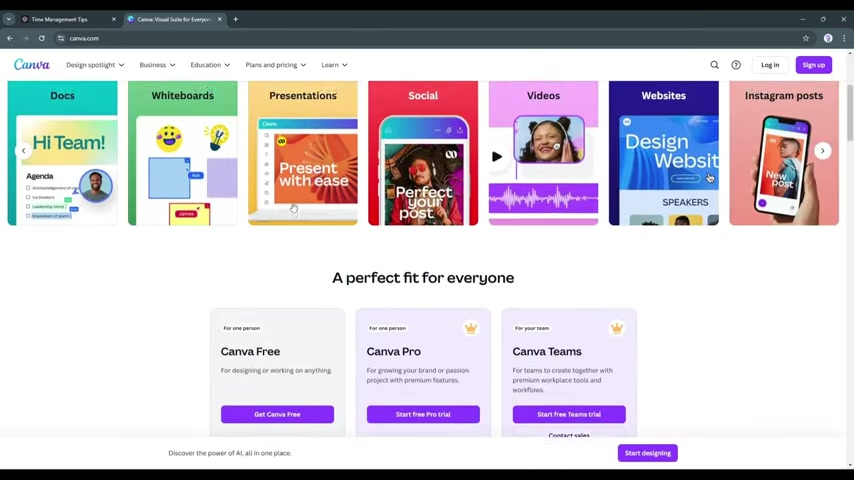Select the Canva Visual Suite tab
The image size is (854, 480).
tap(173, 19)
